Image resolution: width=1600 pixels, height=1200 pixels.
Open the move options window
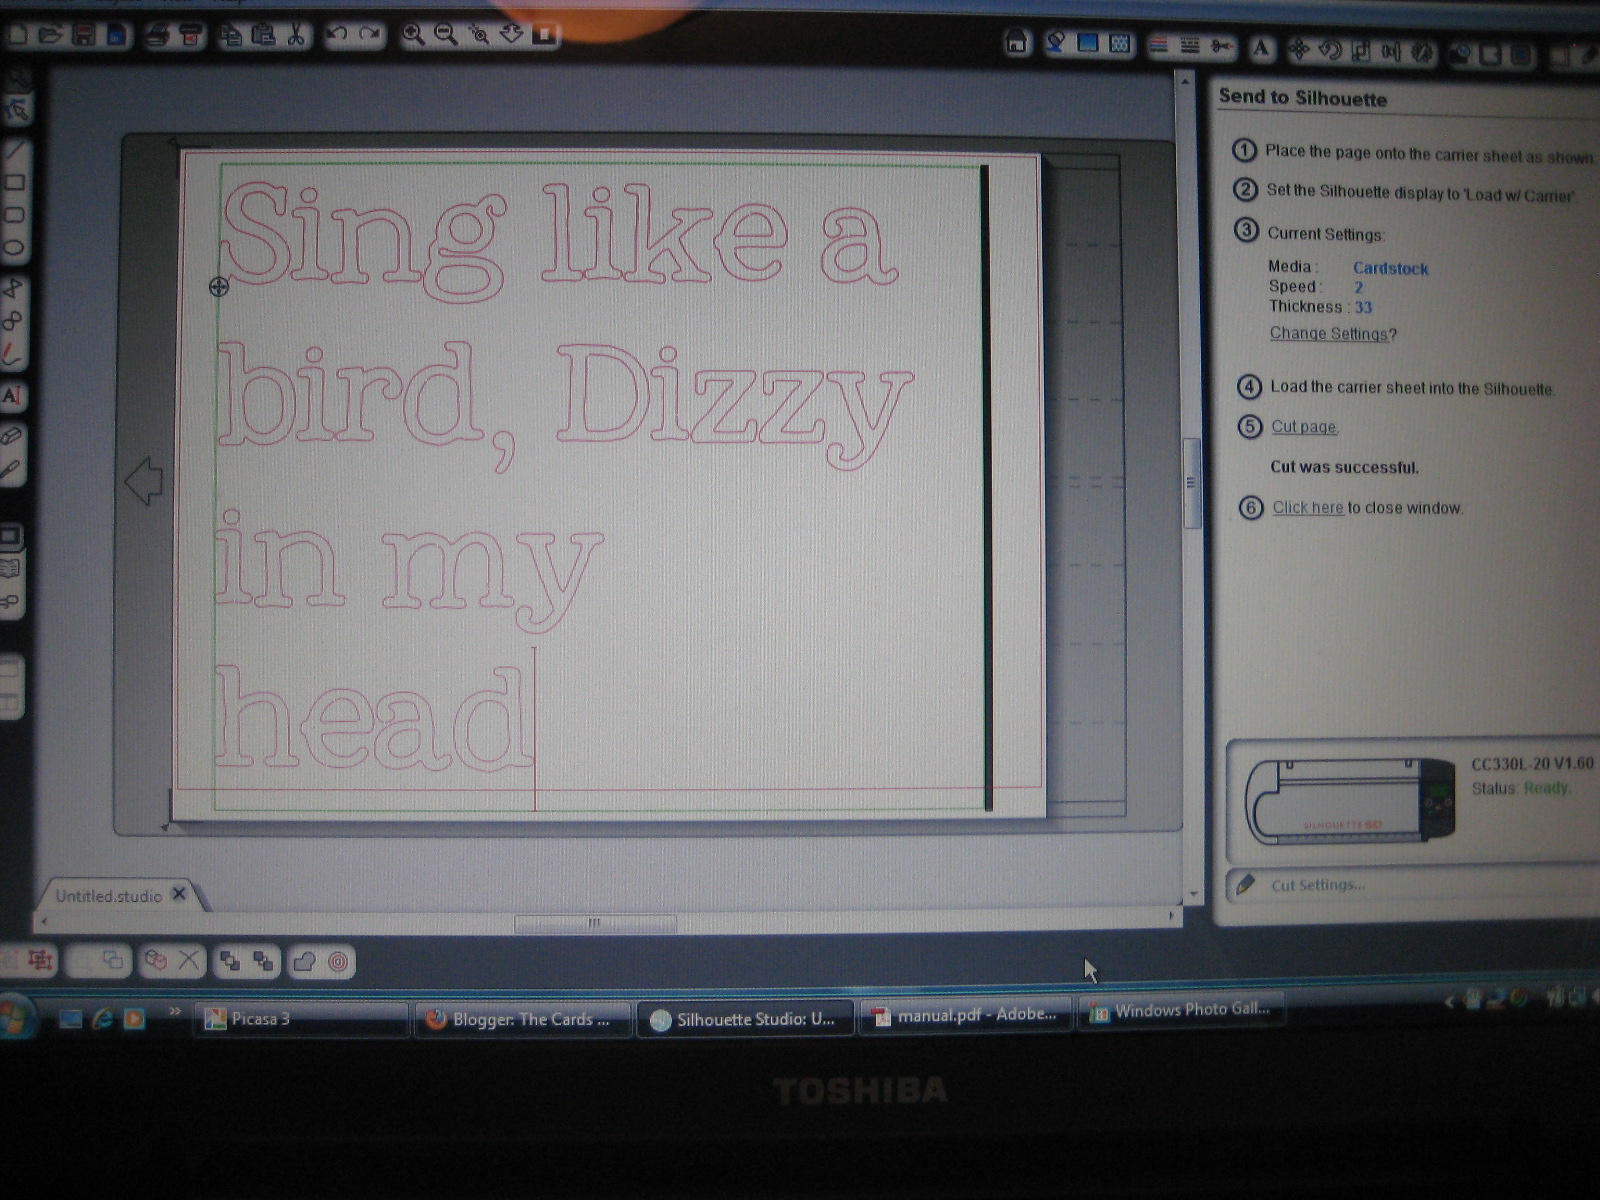1299,49
